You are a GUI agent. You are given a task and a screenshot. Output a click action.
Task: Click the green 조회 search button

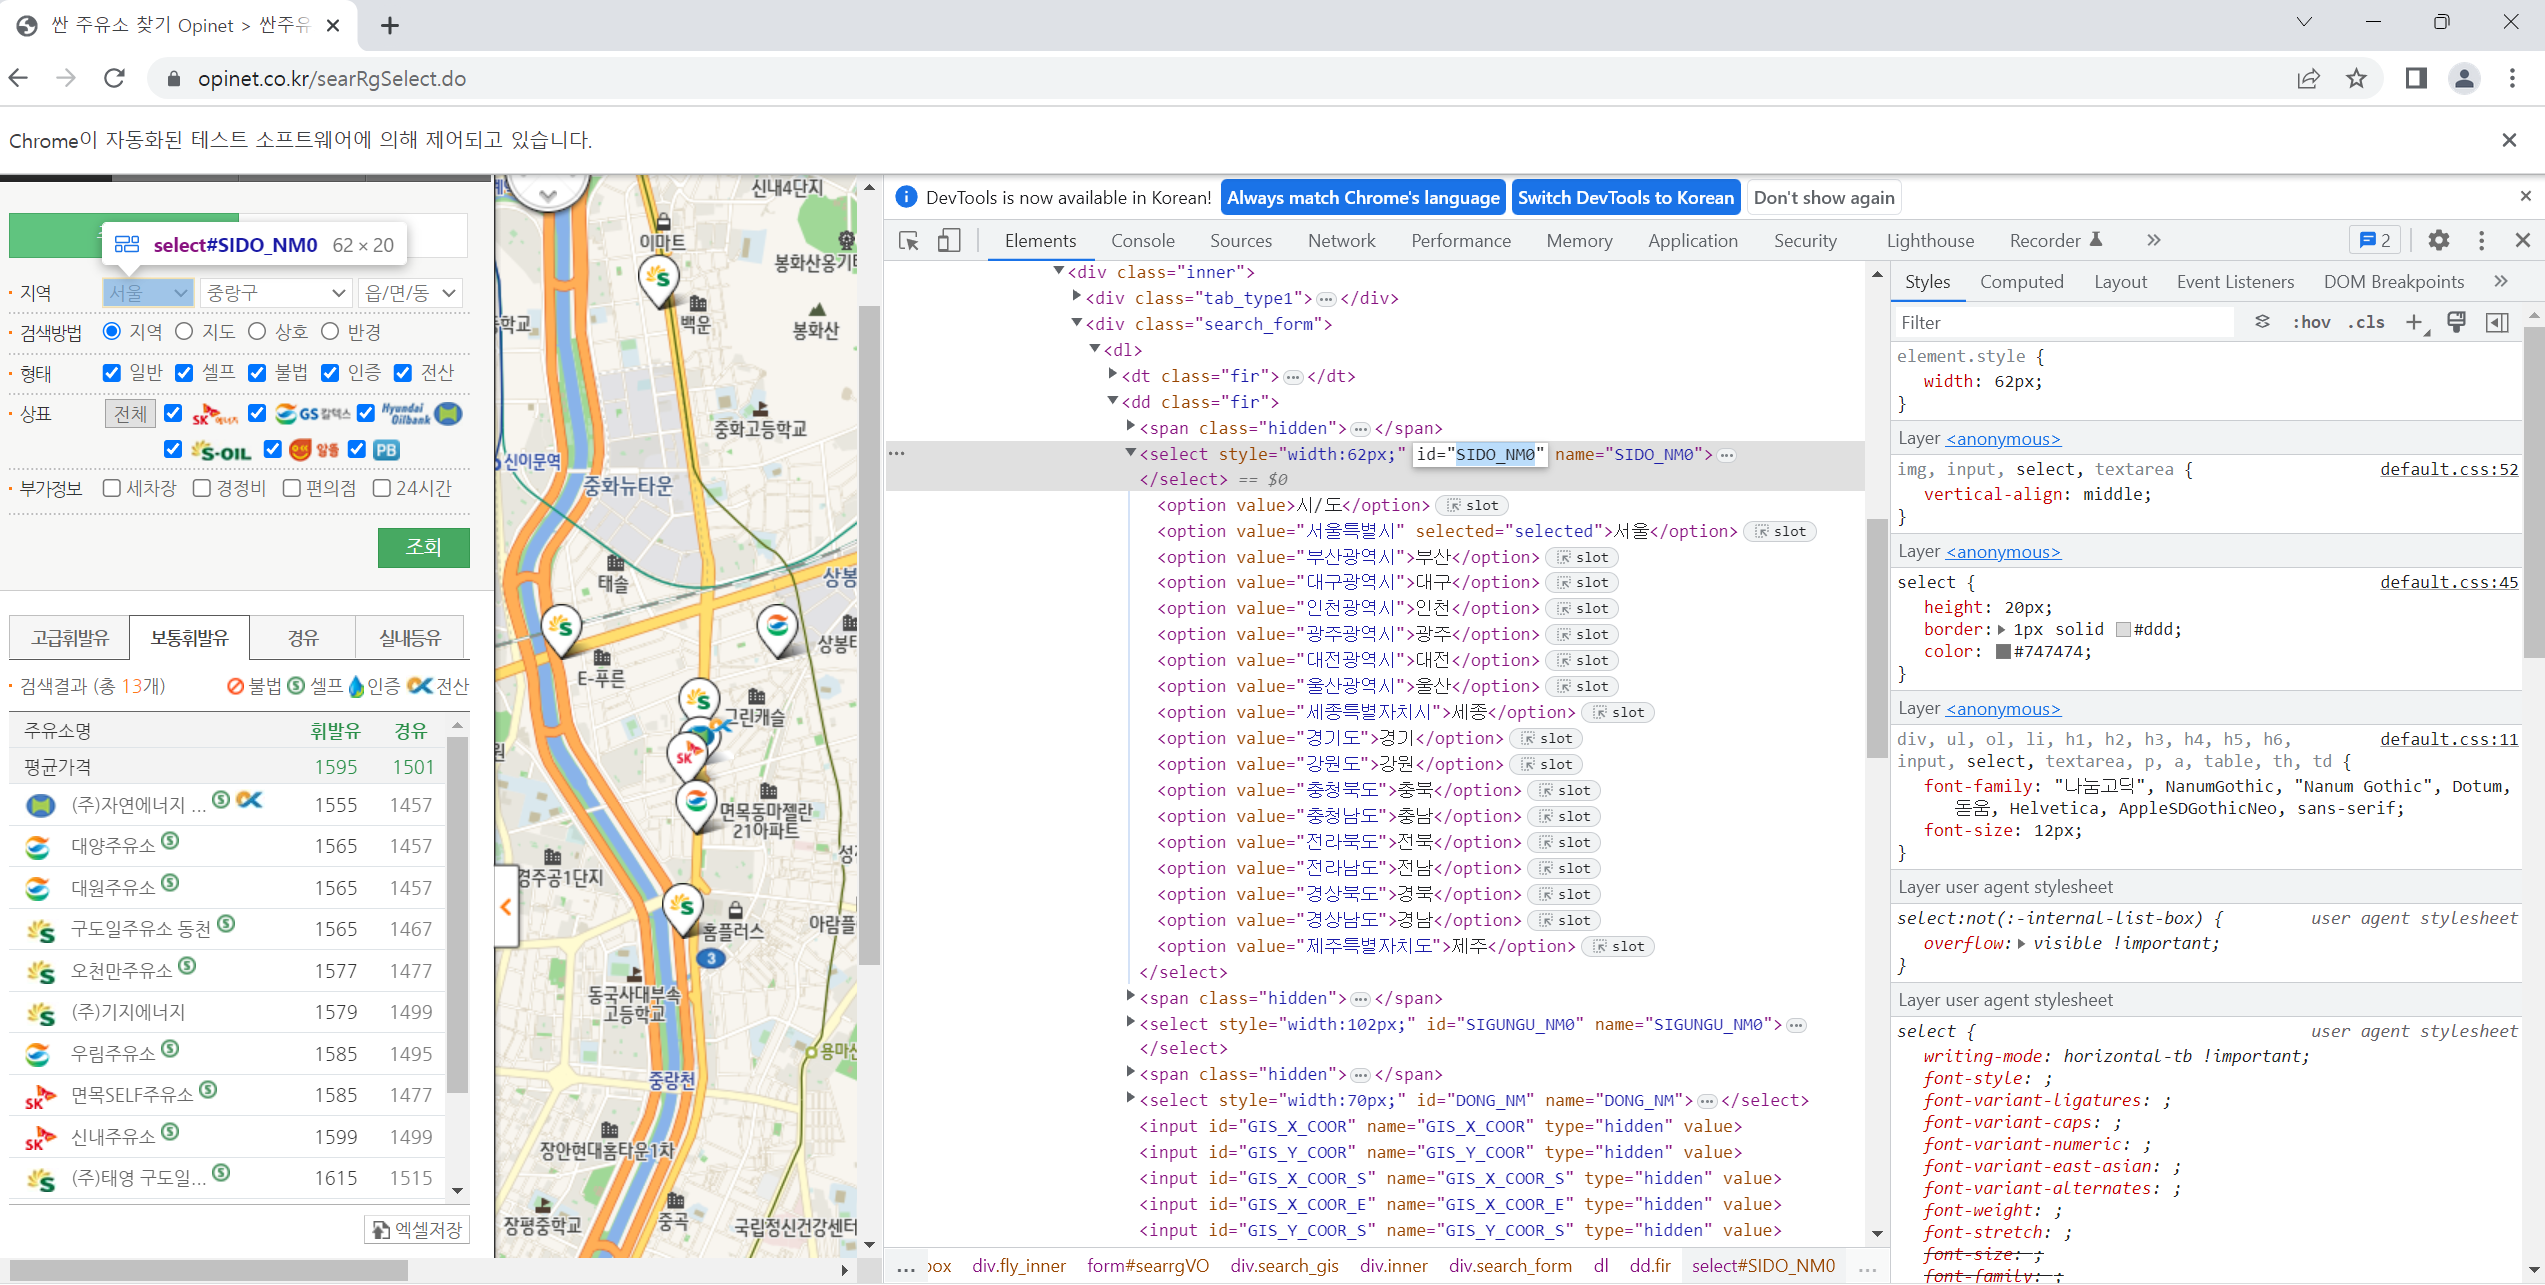point(423,547)
